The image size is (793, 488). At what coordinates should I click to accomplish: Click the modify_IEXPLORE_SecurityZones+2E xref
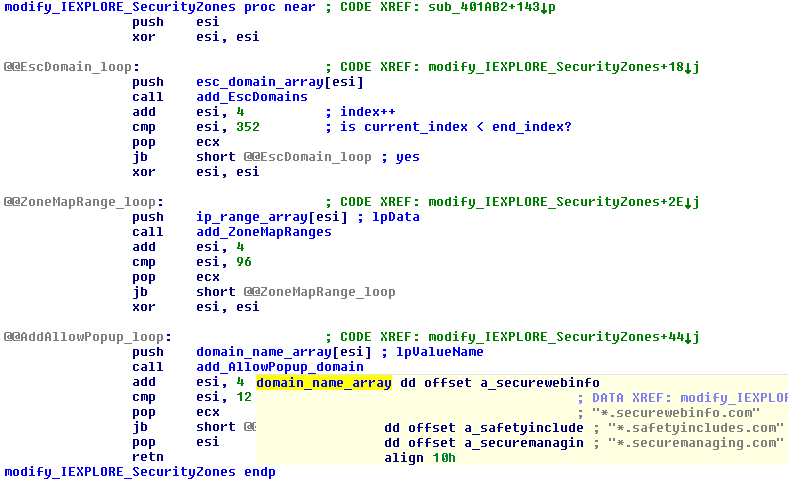(564, 202)
